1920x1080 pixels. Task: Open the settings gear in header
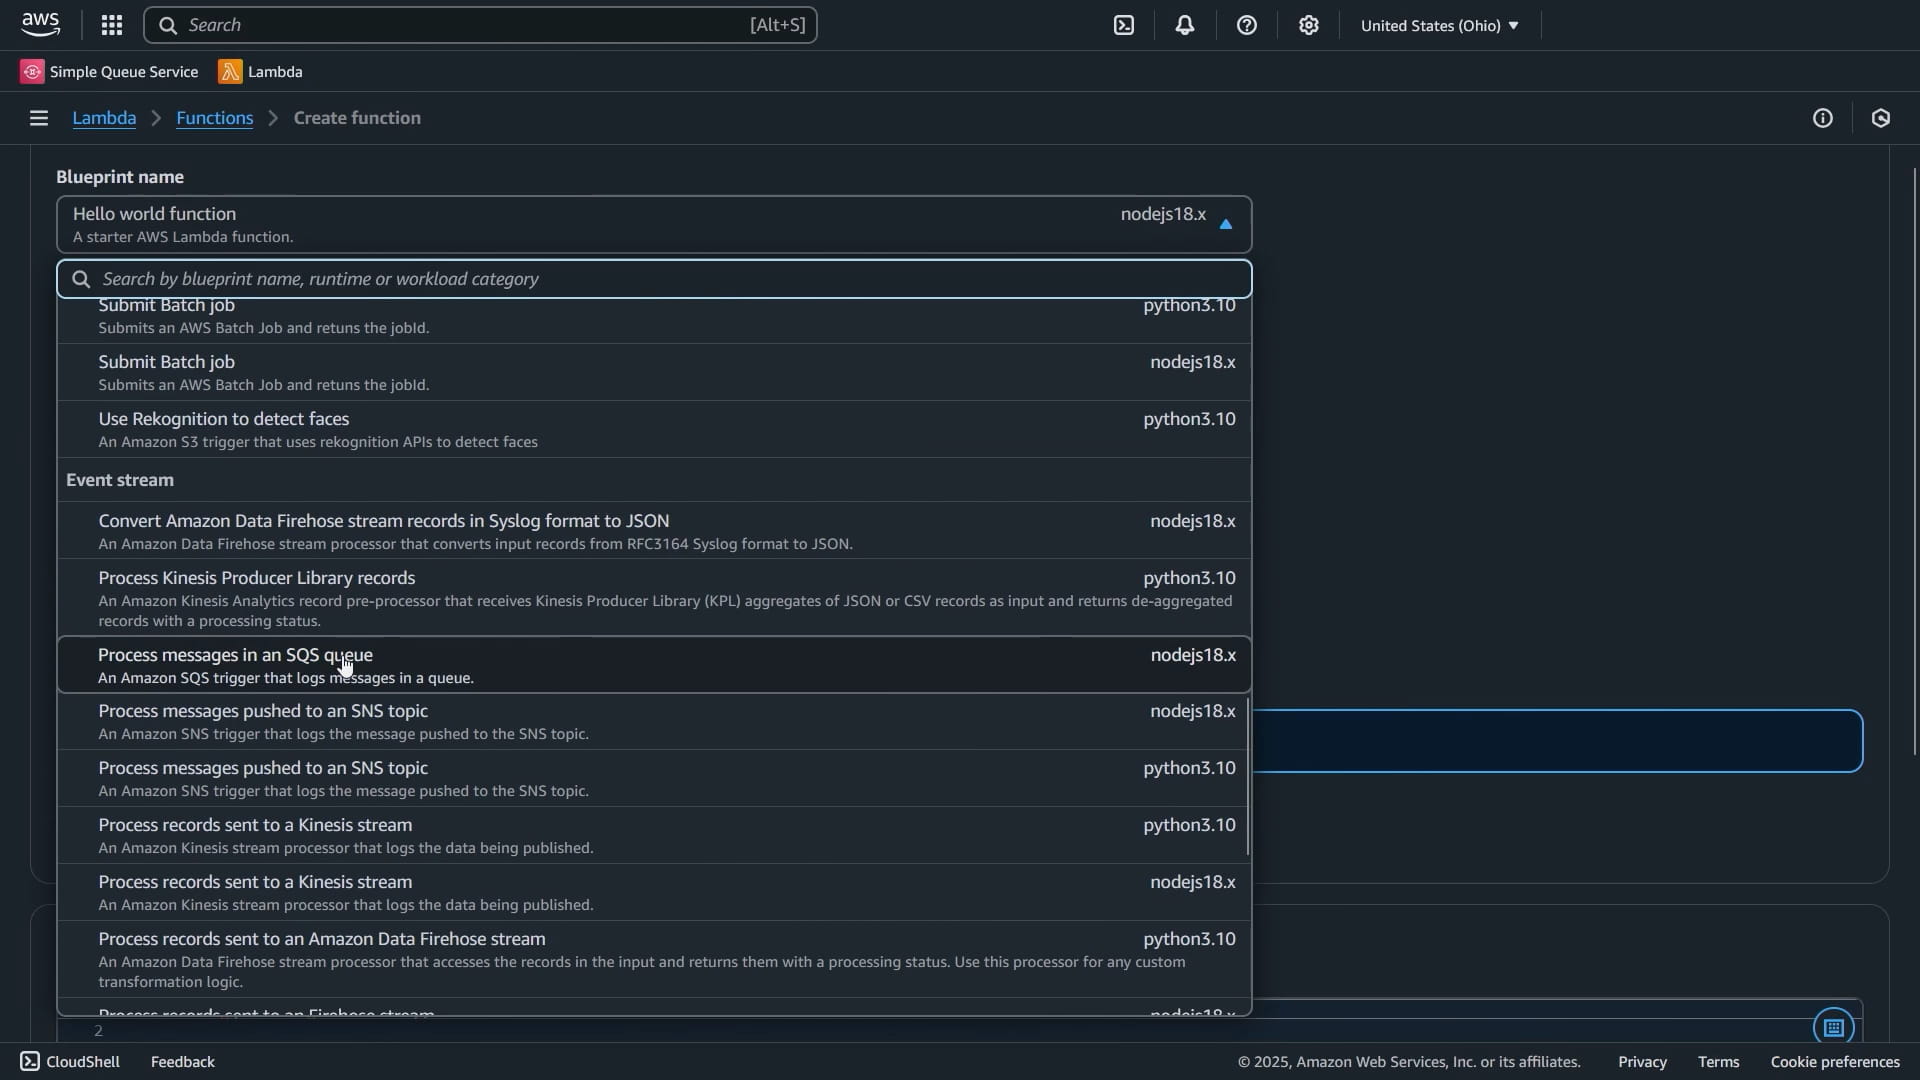tap(1308, 26)
